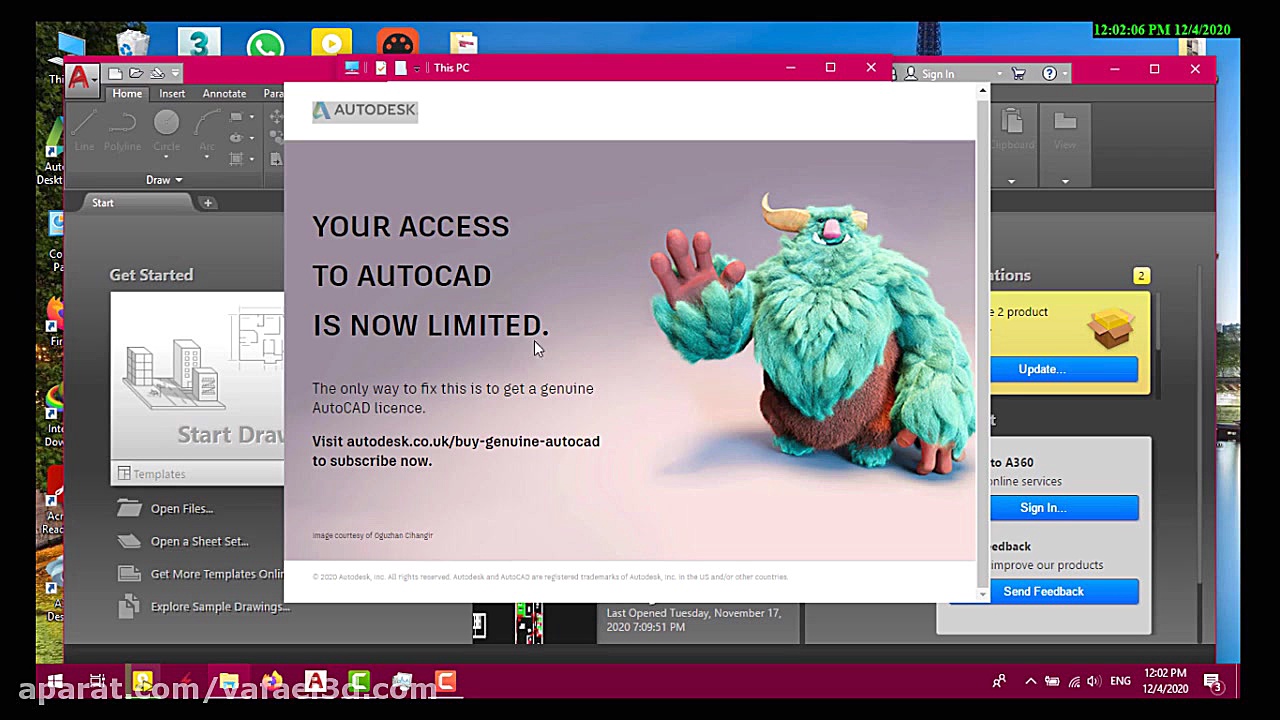This screenshot has width=1280, height=720.
Task: Click the File Explorer icon in the taskbar
Action: (x=229, y=682)
